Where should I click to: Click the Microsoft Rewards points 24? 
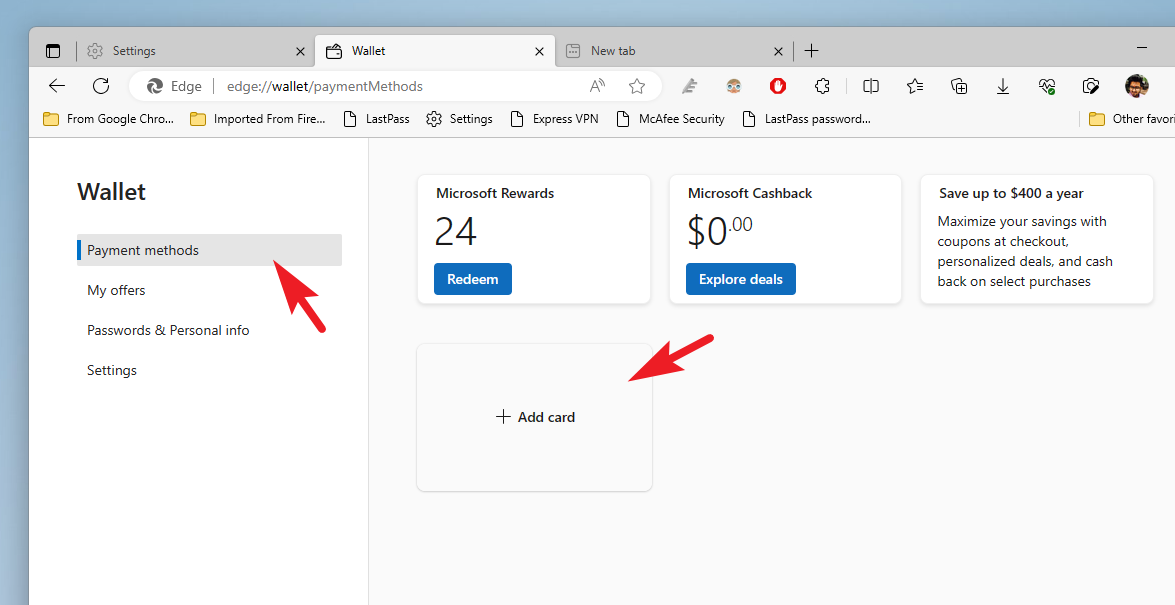[456, 232]
